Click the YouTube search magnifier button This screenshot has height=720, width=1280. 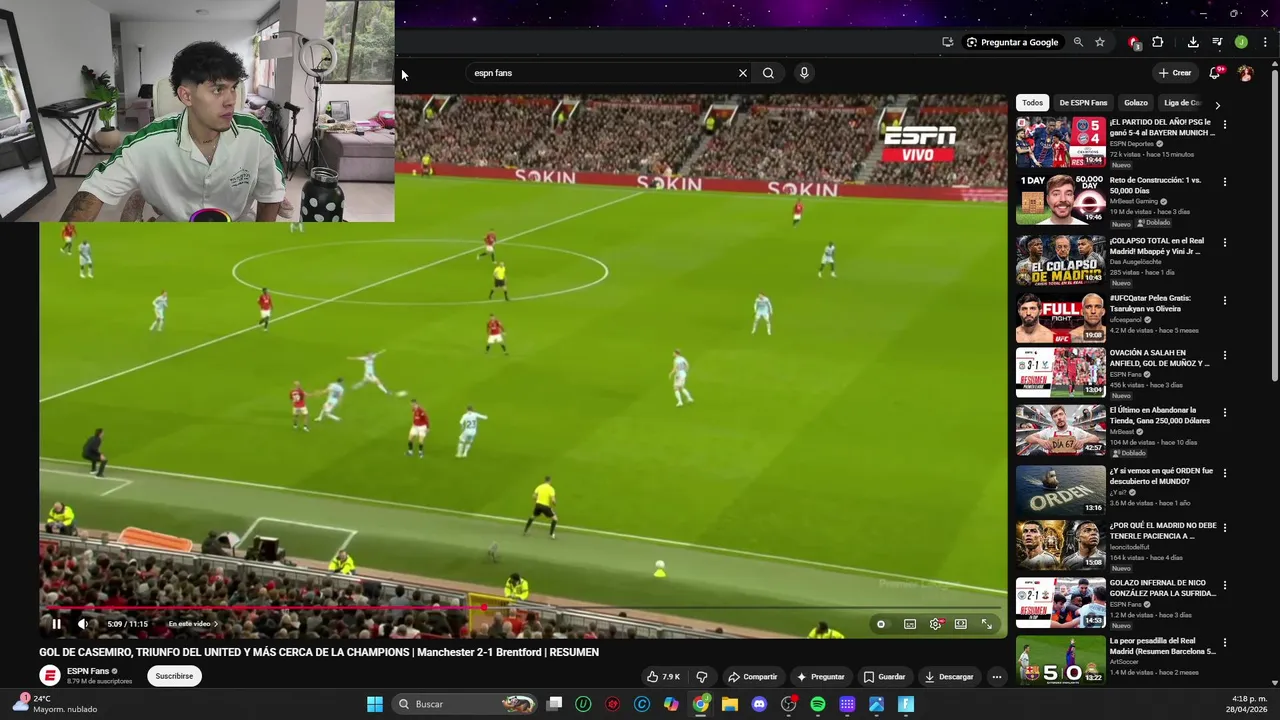768,73
